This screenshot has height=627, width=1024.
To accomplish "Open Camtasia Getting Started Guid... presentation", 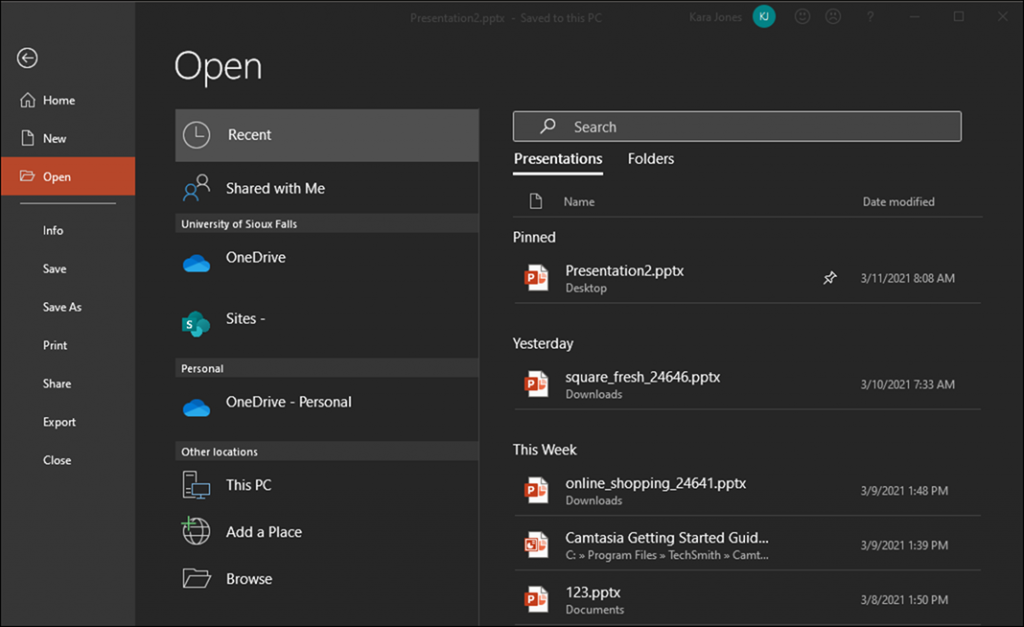I will tap(667, 538).
